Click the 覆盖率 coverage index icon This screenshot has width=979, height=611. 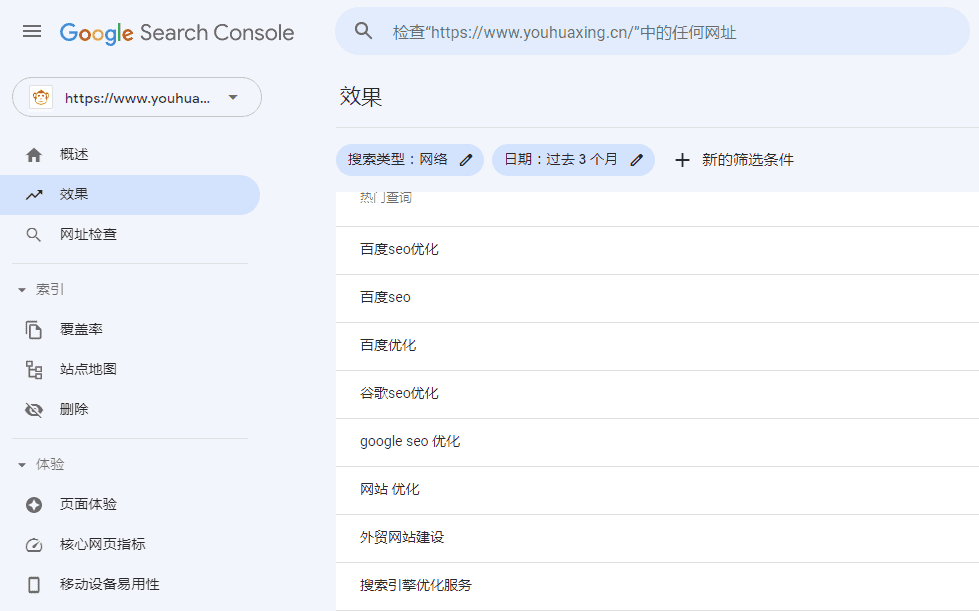point(34,329)
